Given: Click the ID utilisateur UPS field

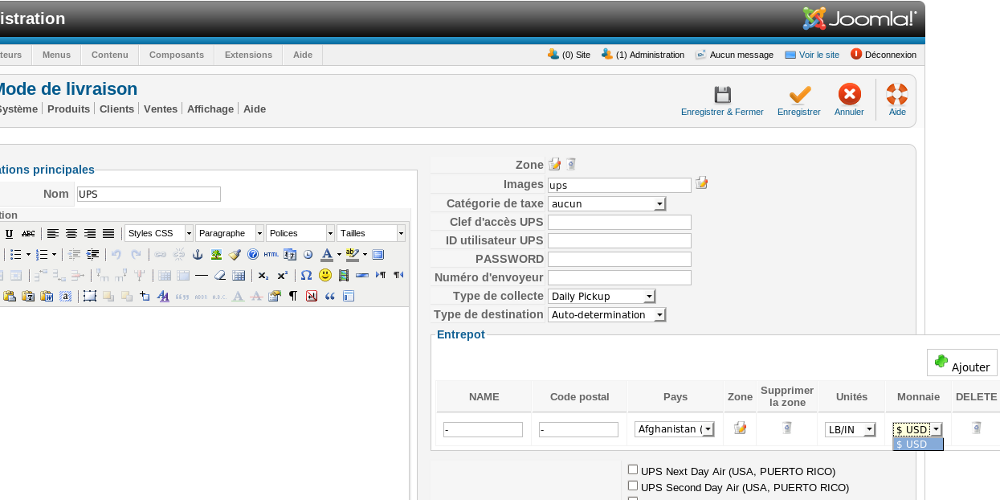Looking at the screenshot, I should click(x=620, y=241).
